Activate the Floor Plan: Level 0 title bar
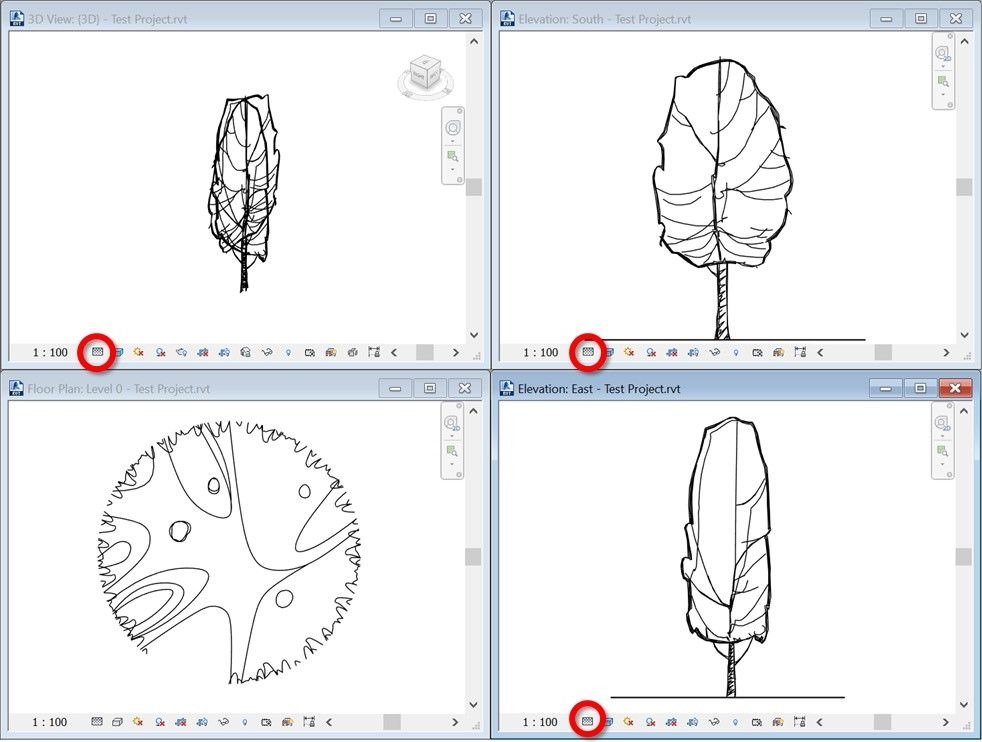Screen dimensions: 982x742 click(x=118, y=388)
